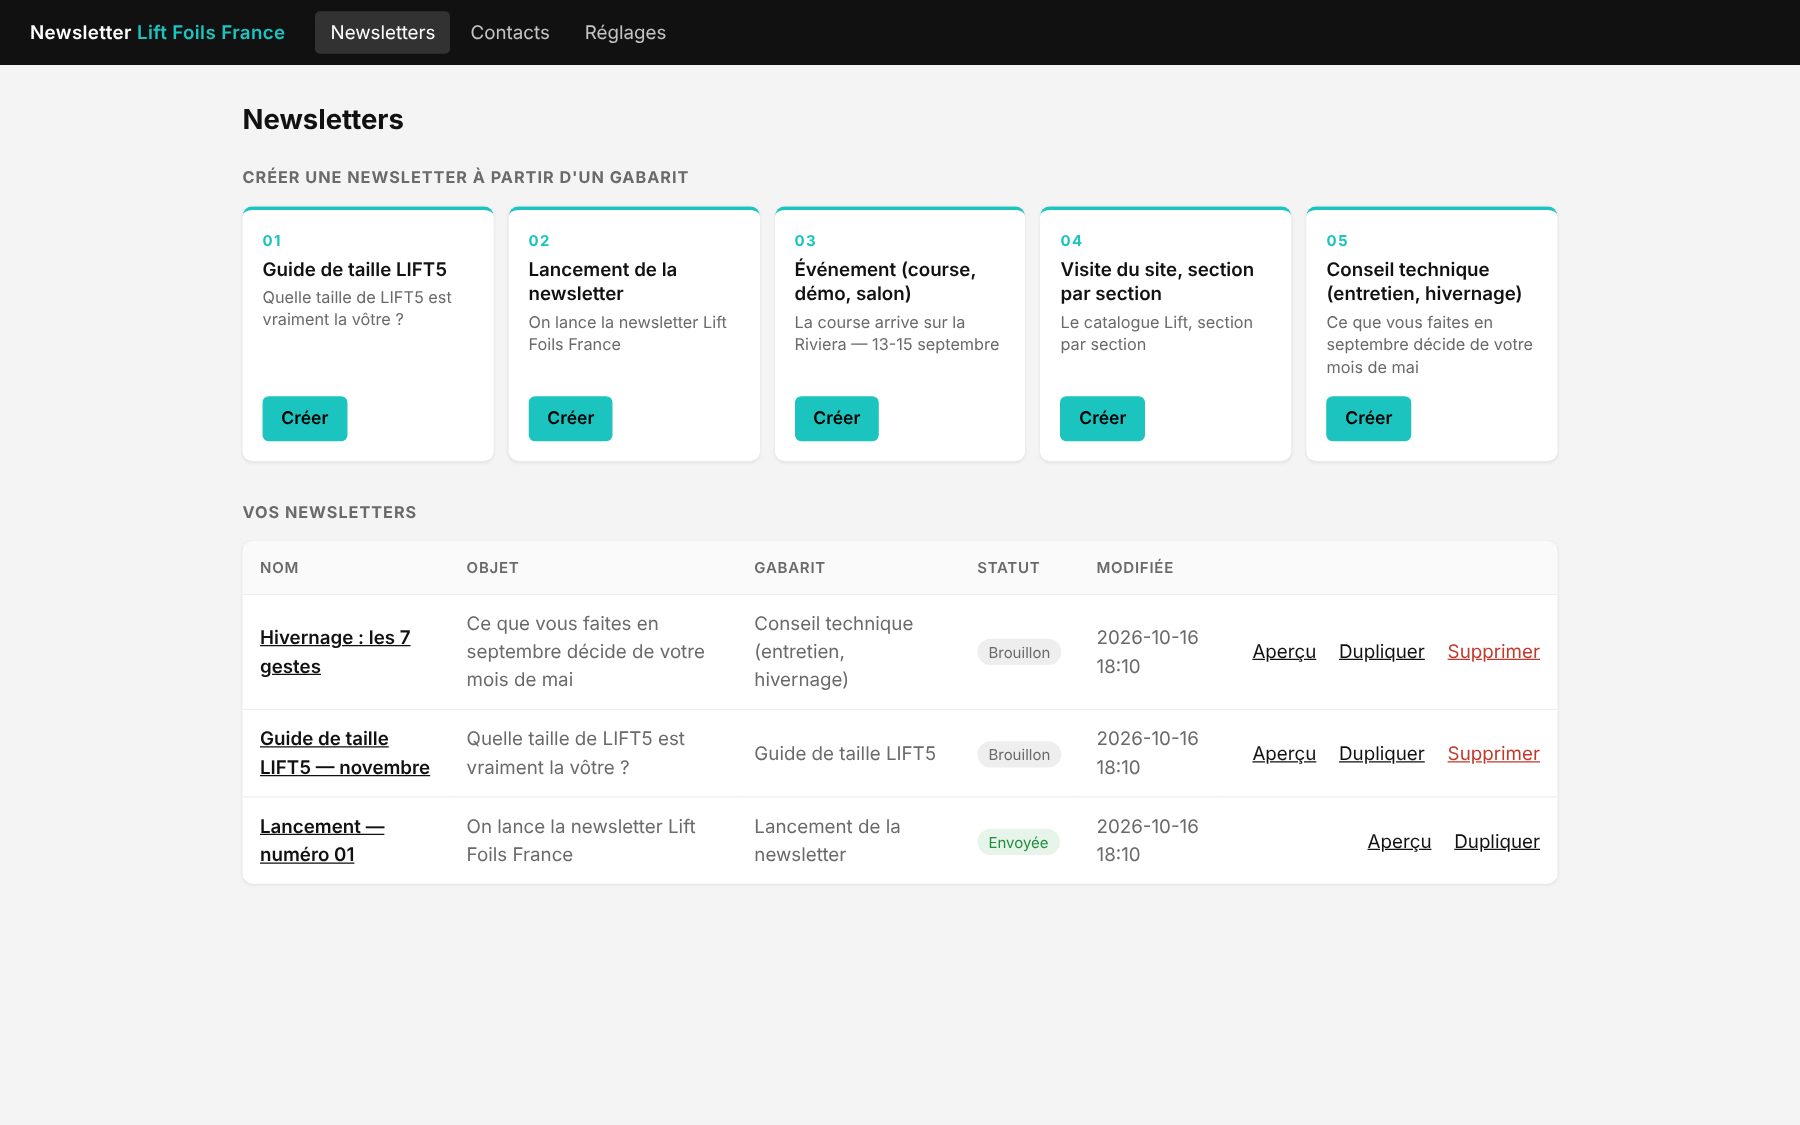Delete the Guide de taille novembre newsletter
The height and width of the screenshot is (1125, 1800).
coord(1493,753)
